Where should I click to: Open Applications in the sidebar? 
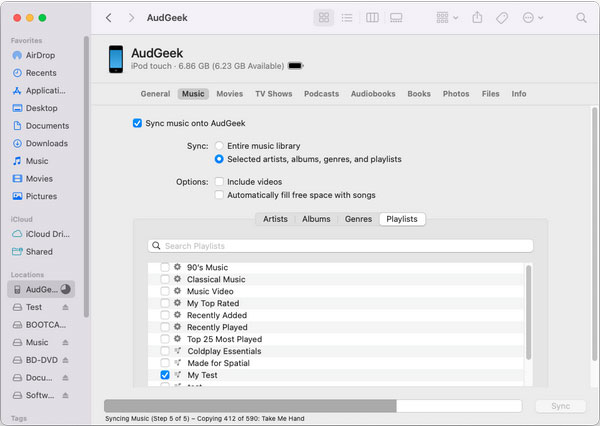click(39, 90)
